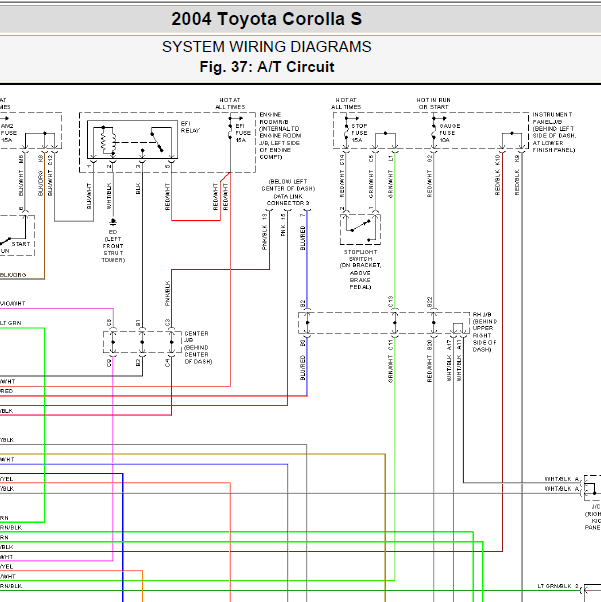
Task: Click the "RED/BLK K10" wire label
Action: (x=498, y=175)
